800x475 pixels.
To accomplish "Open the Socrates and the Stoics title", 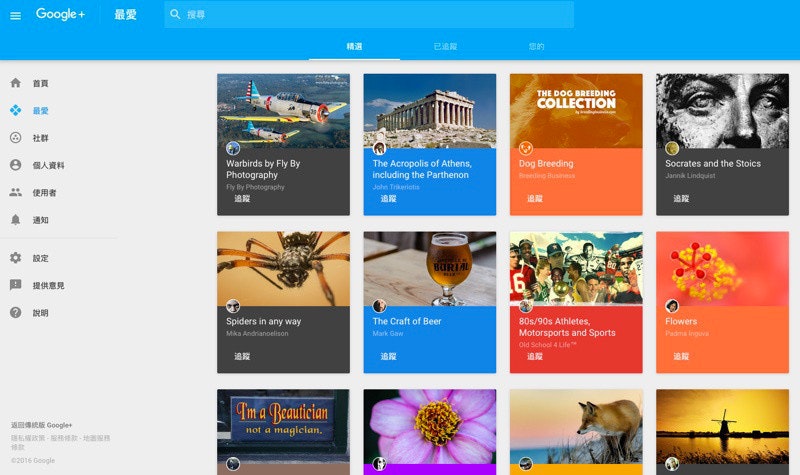I will (713, 163).
